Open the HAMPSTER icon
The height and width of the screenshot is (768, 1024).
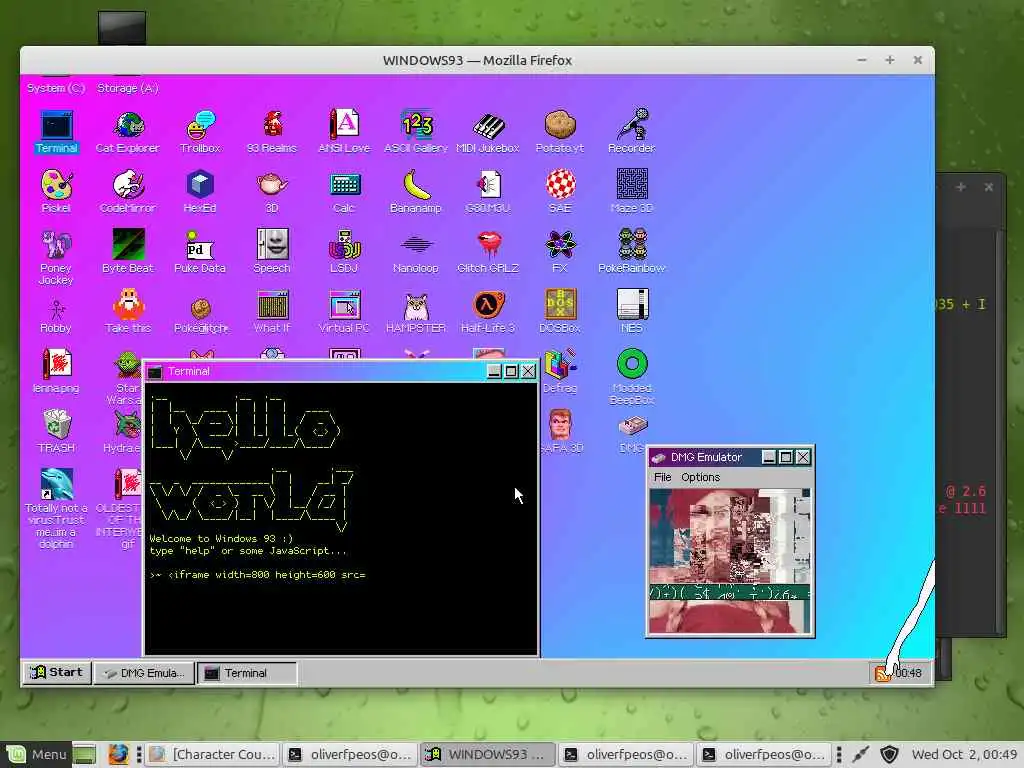click(x=416, y=312)
